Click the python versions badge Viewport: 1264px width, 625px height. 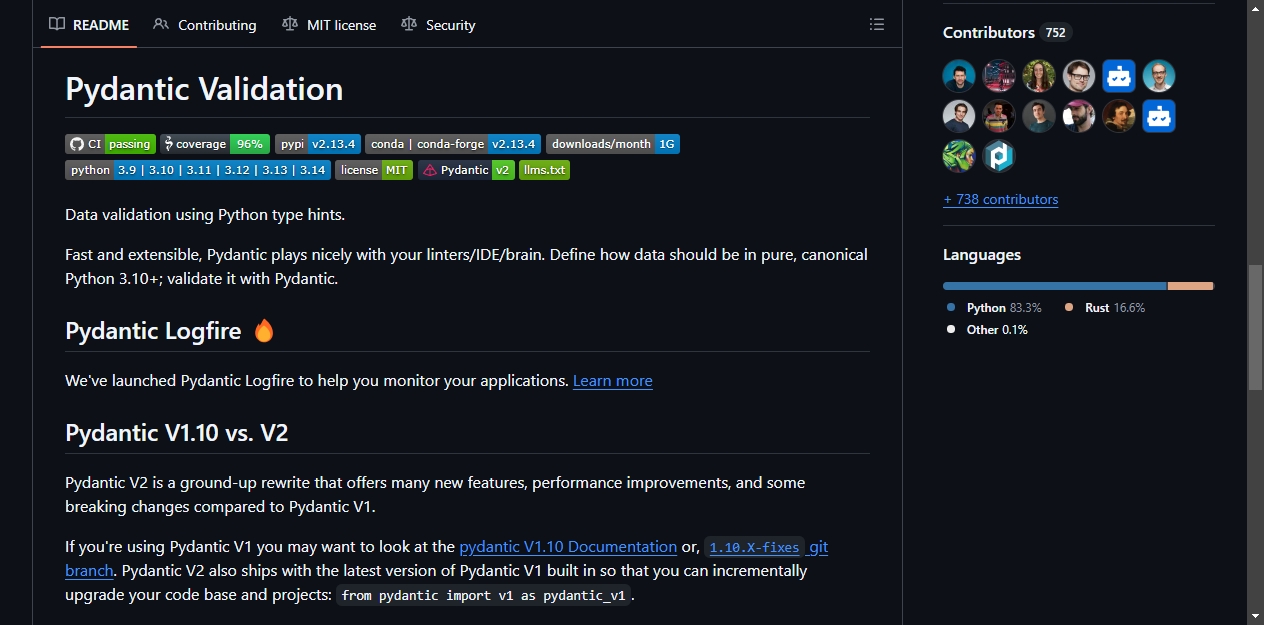pos(198,170)
